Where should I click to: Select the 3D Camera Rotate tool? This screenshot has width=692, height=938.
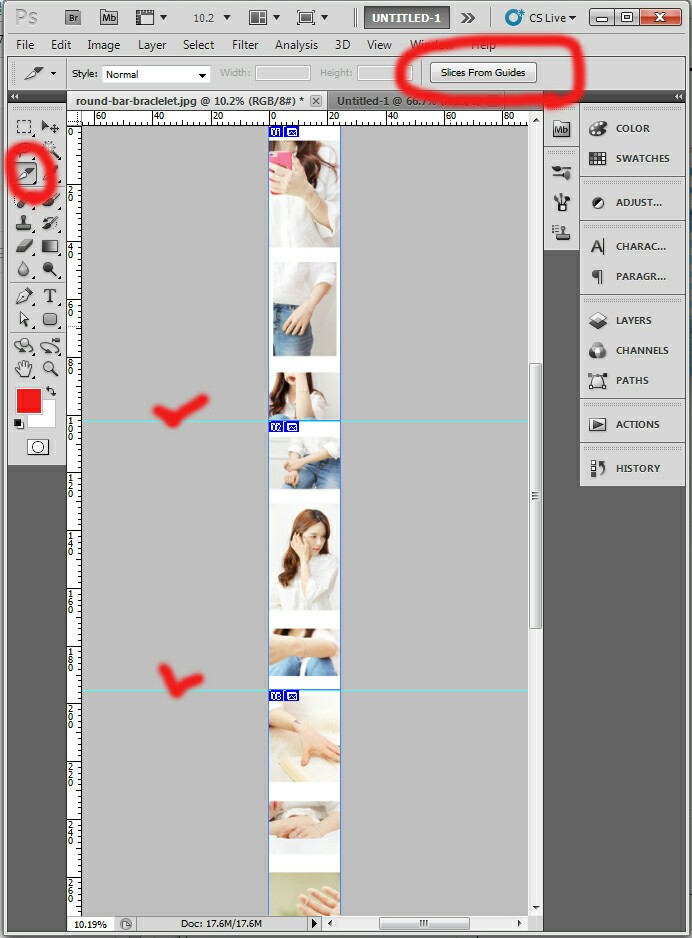50,345
